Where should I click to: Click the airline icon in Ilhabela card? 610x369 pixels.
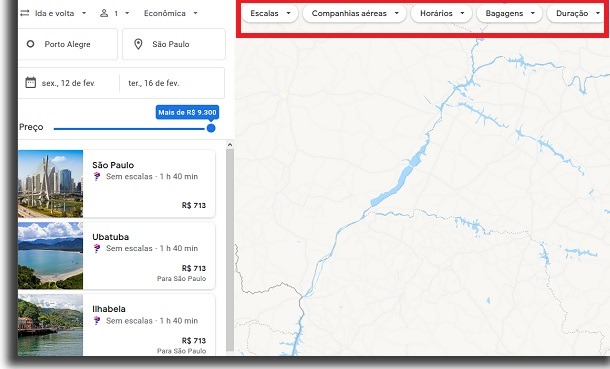pyautogui.click(x=97, y=320)
